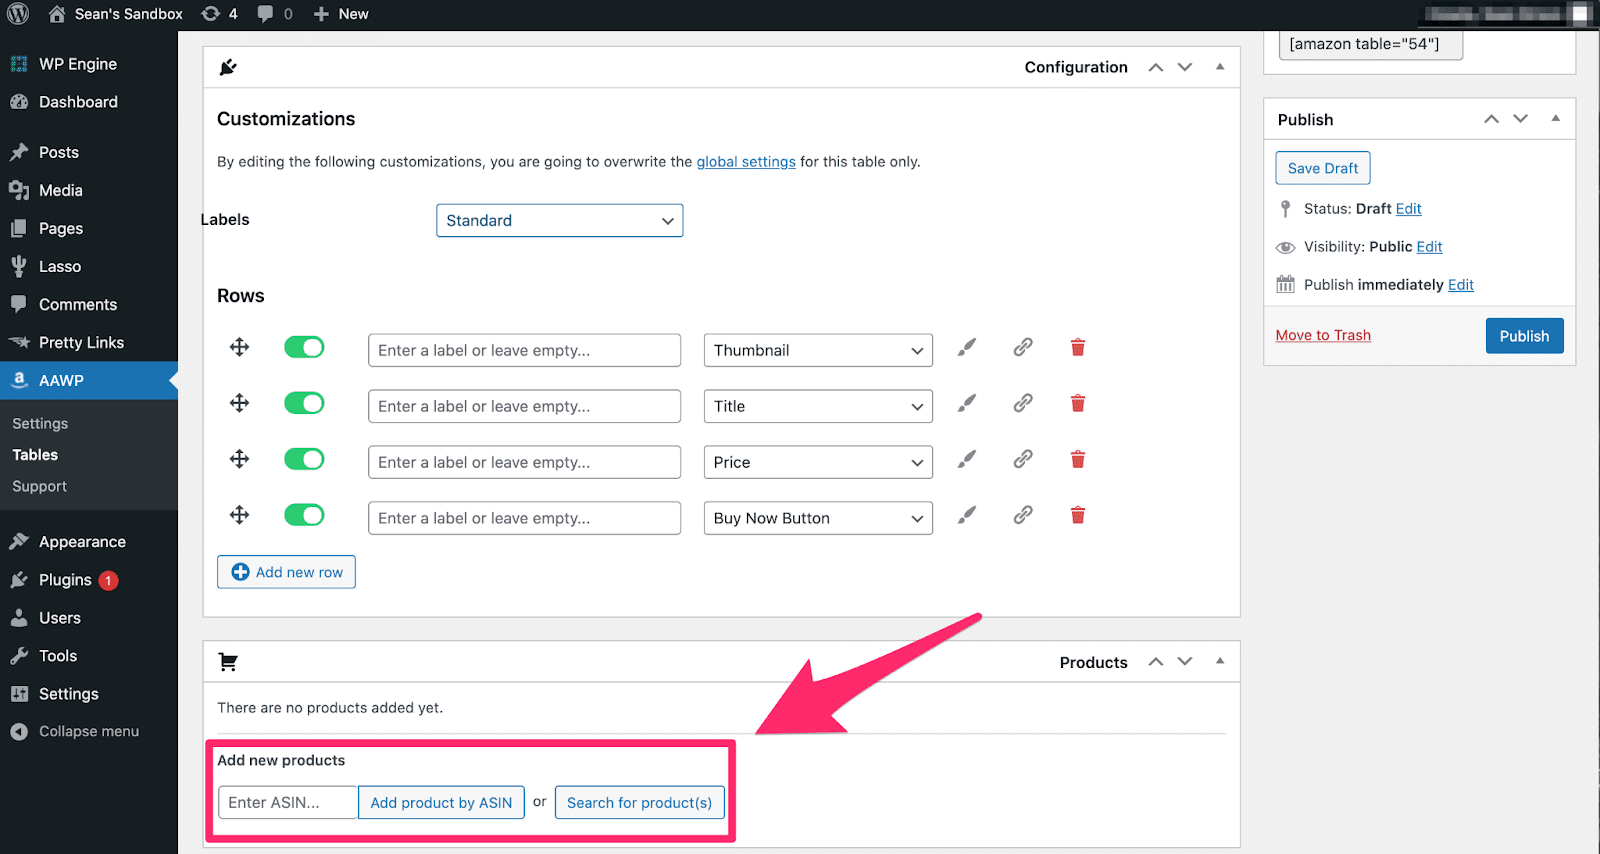The image size is (1600, 854).
Task: Edit the Publish immediately schedule link
Action: tap(1461, 285)
